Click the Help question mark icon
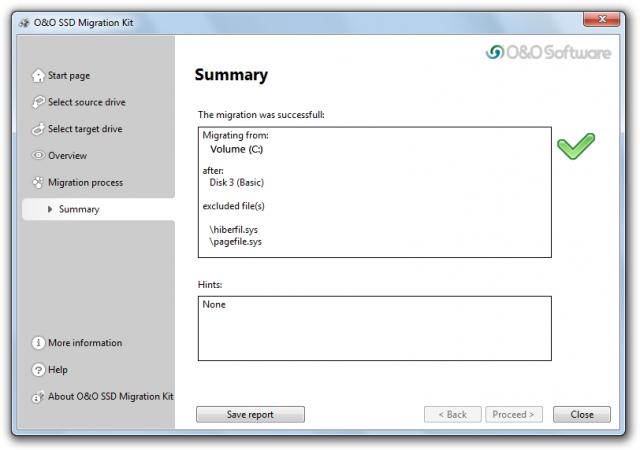This screenshot has height=450, width=640. pyautogui.click(x=38, y=370)
